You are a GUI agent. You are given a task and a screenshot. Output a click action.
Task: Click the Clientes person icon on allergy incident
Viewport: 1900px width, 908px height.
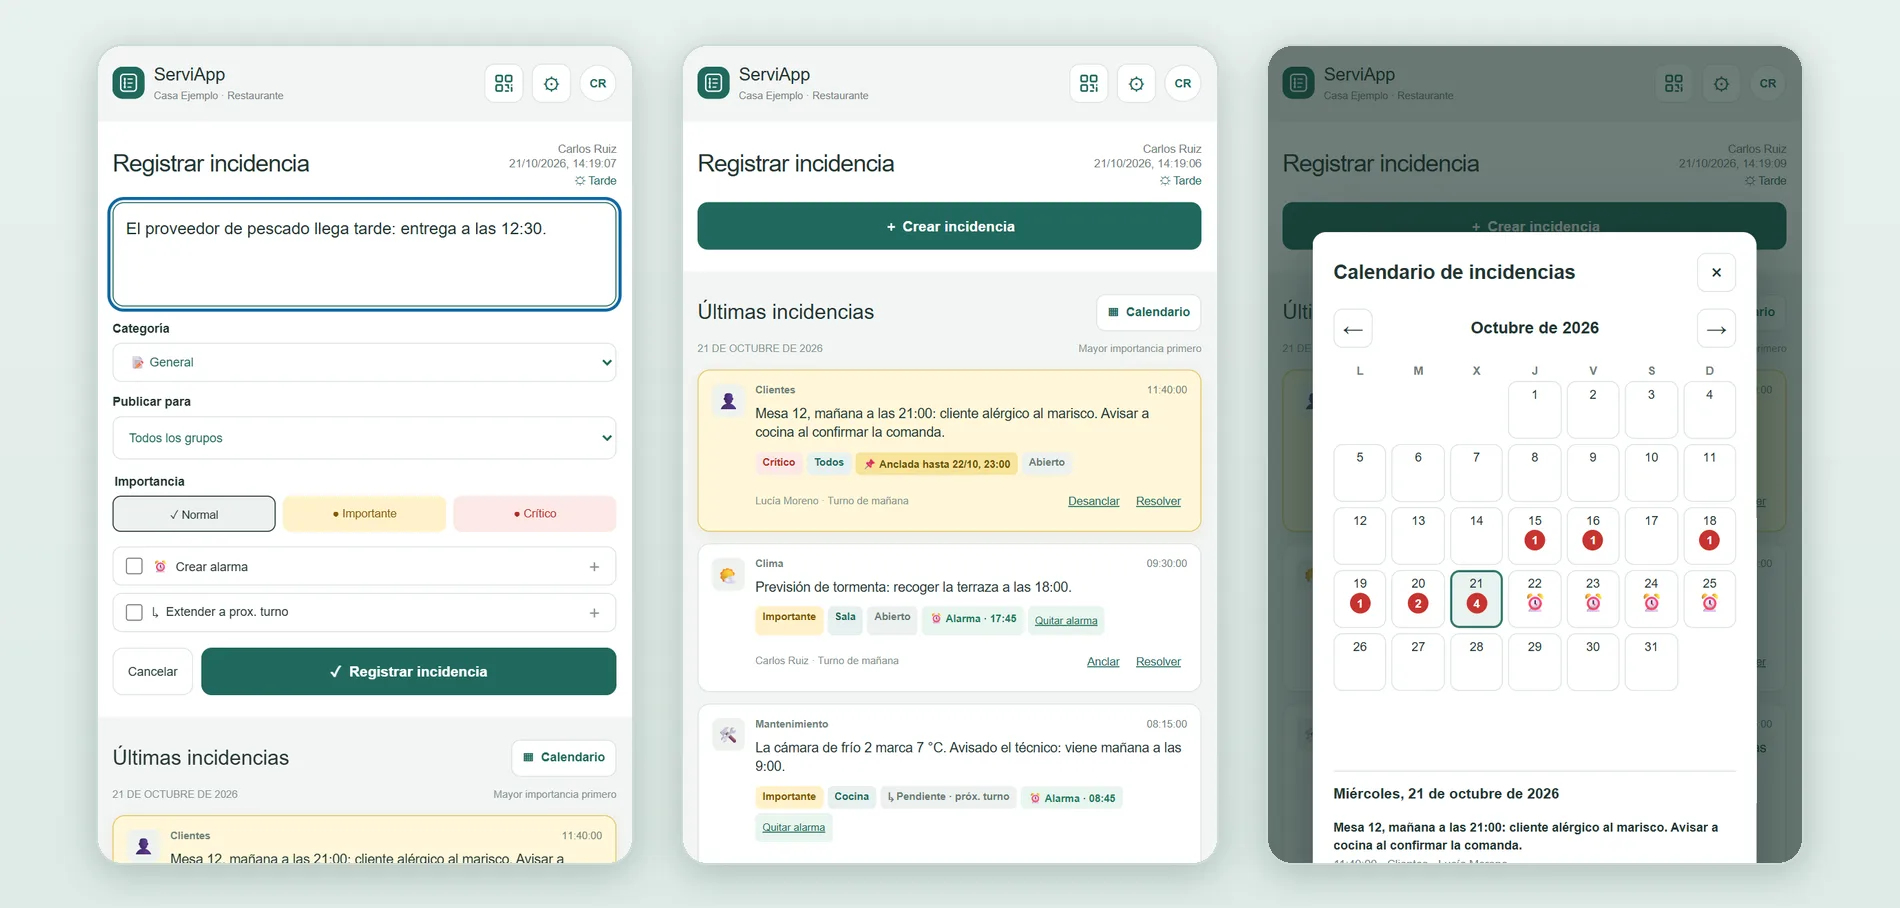729,401
